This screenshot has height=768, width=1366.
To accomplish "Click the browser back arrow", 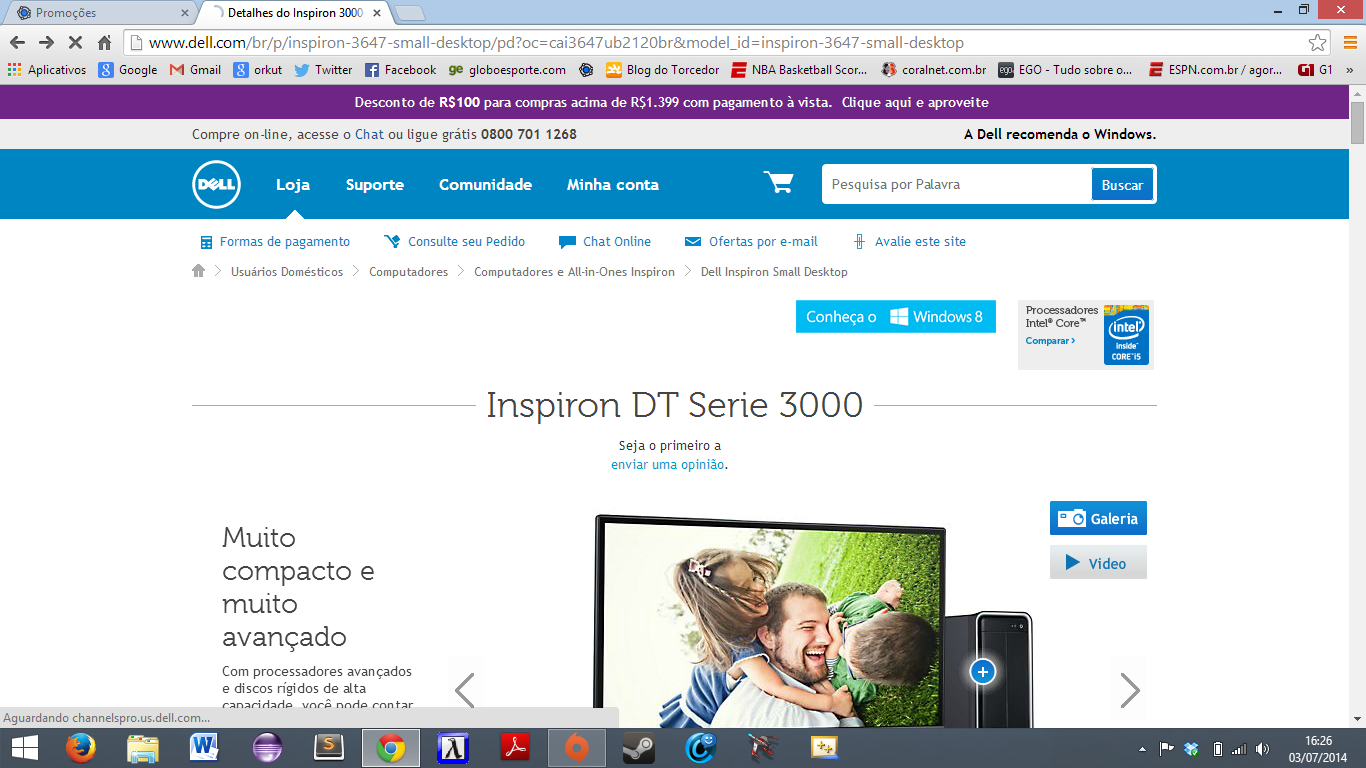I will point(17,43).
